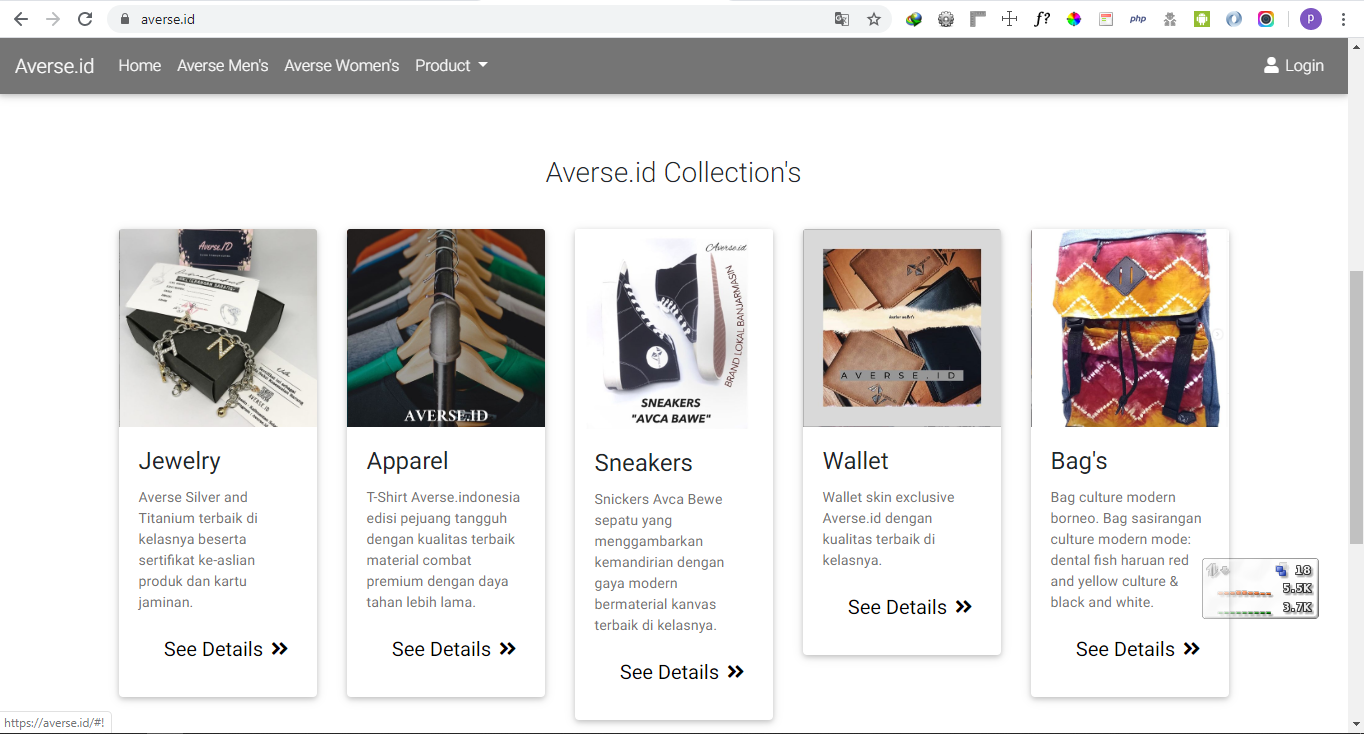1364x734 pixels.
Task: Expand the Product dropdown in navbar
Action: pos(451,66)
